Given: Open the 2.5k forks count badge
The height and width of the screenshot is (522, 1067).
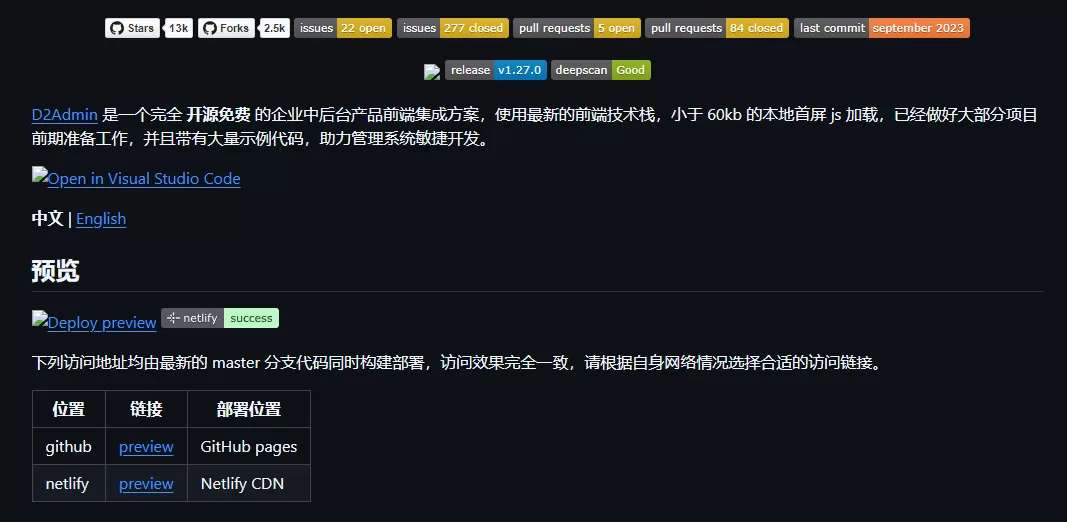Looking at the screenshot, I should click(x=275, y=28).
